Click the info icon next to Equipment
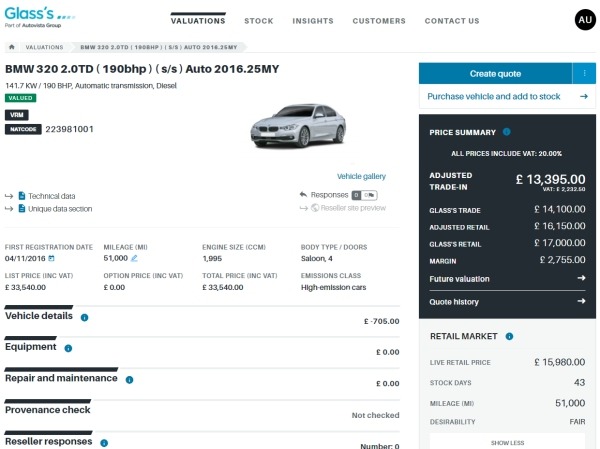This screenshot has width=600, height=449. point(68,348)
